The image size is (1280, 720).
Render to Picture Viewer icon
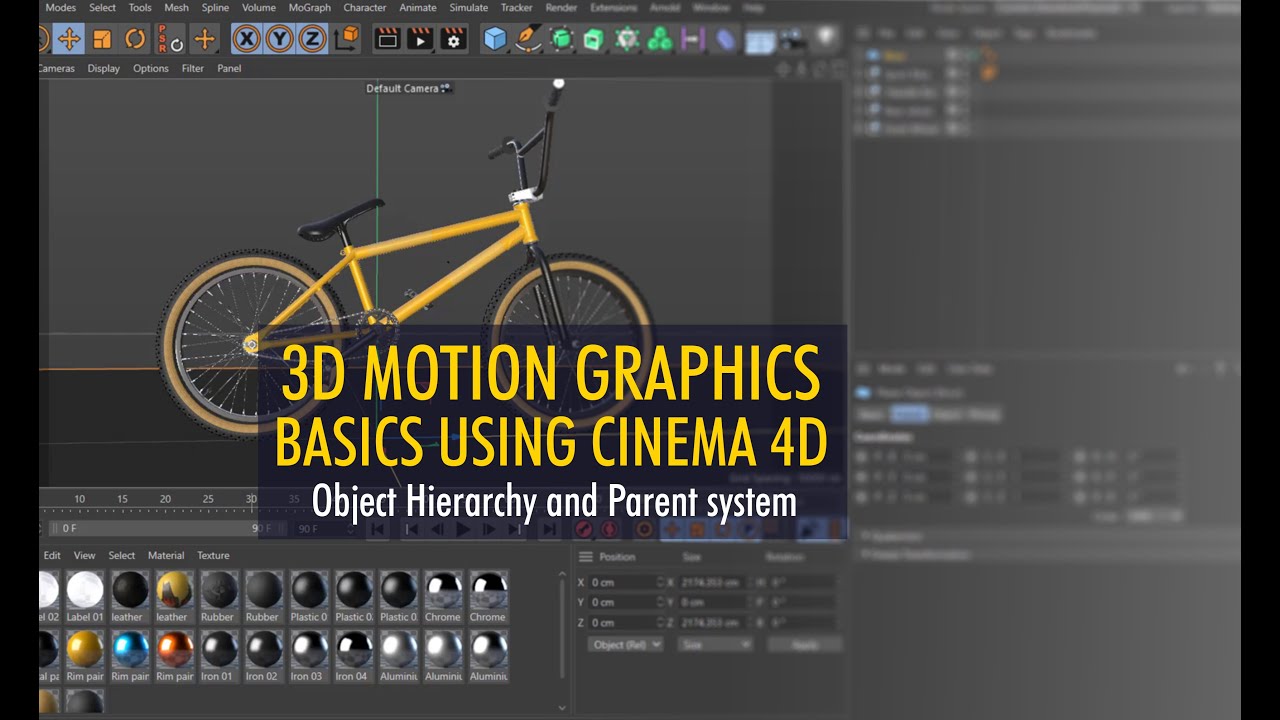pyautogui.click(x=421, y=39)
